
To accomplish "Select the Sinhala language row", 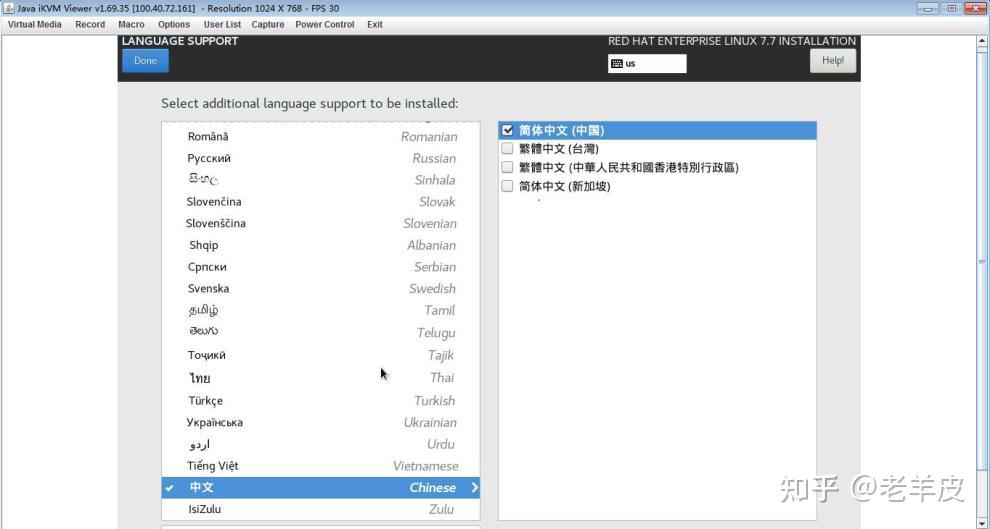I will [321, 180].
